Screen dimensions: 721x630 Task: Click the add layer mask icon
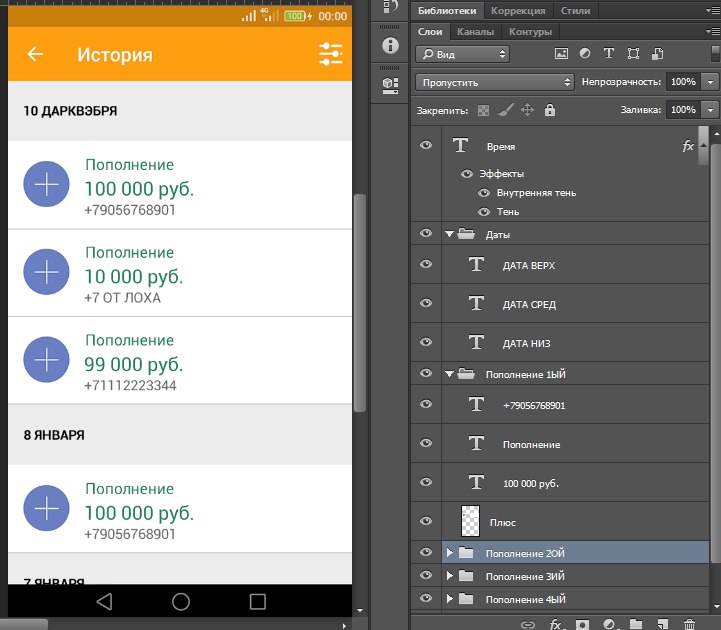click(581, 624)
